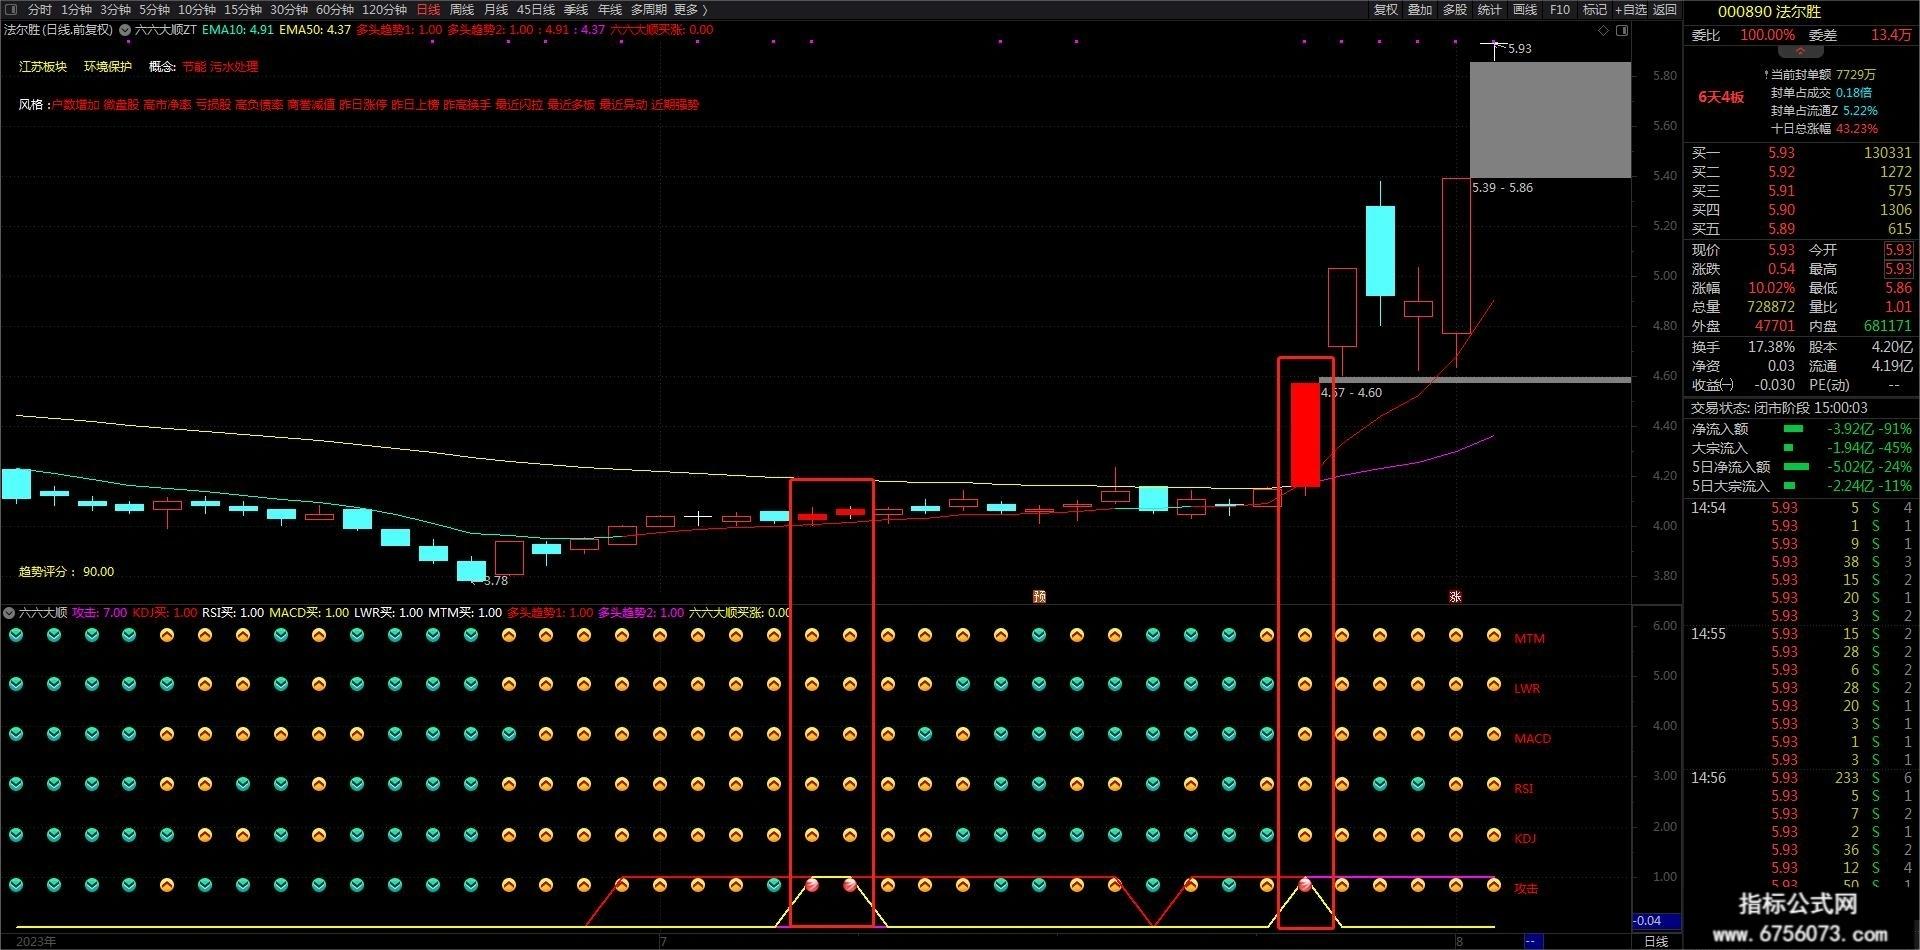The height and width of the screenshot is (950, 1920).
Task: Open the F10 company info
Action: pyautogui.click(x=1560, y=9)
